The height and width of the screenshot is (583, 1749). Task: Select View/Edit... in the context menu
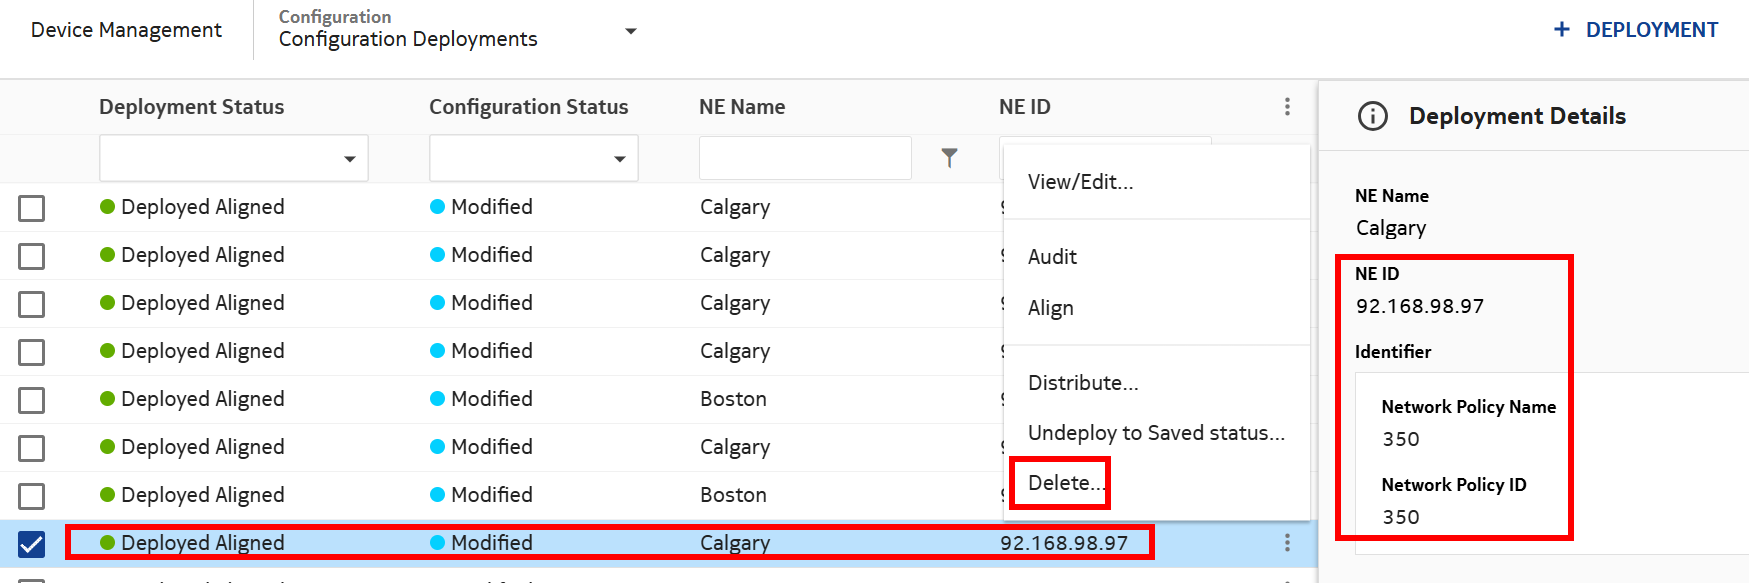click(x=1080, y=182)
